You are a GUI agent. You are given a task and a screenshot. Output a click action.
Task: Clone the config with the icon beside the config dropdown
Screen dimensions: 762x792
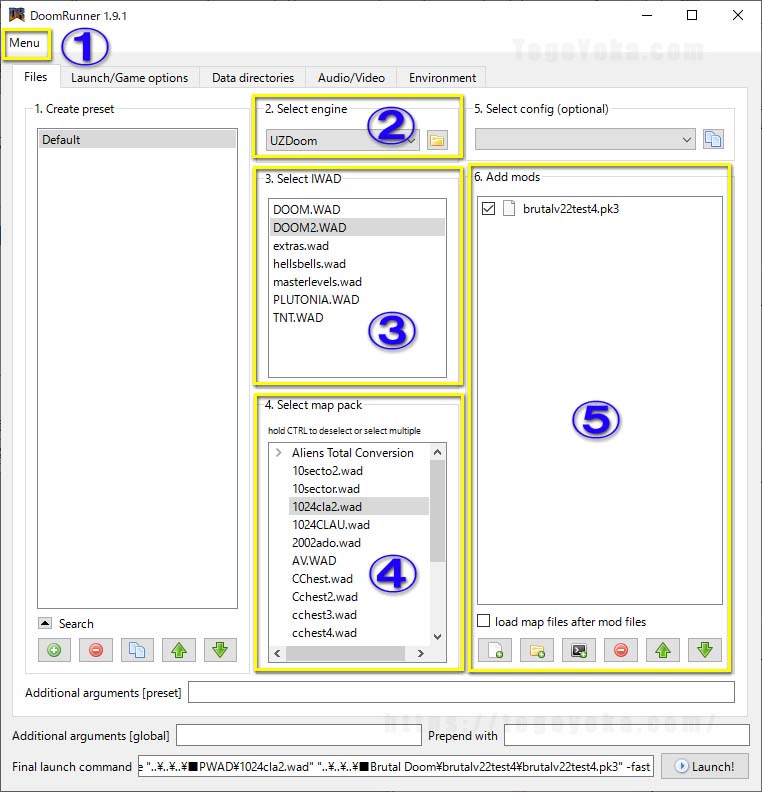tap(712, 140)
